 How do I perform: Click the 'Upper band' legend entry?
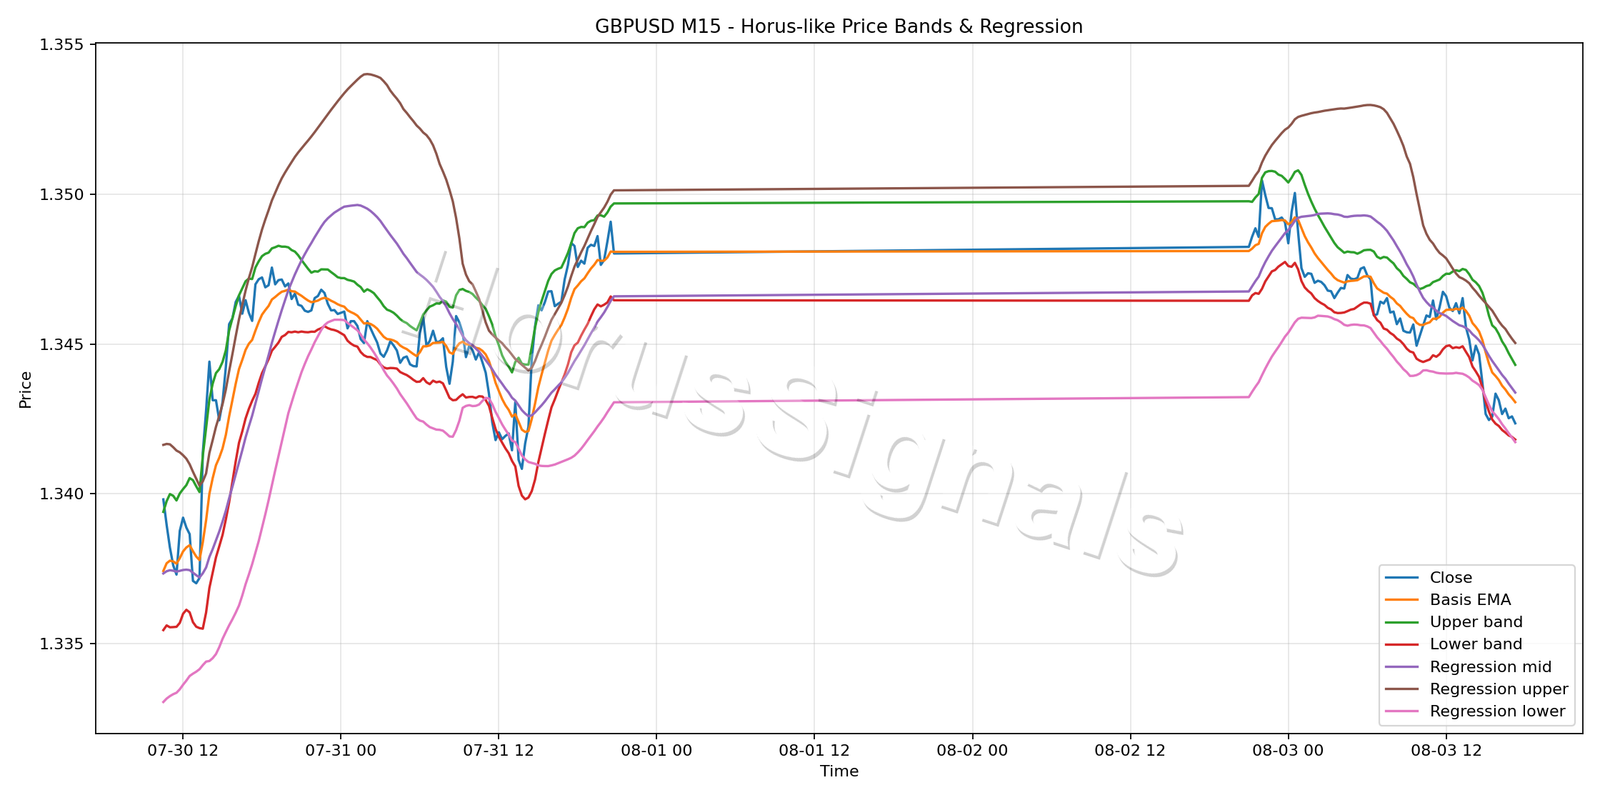pyautogui.click(x=1453, y=622)
